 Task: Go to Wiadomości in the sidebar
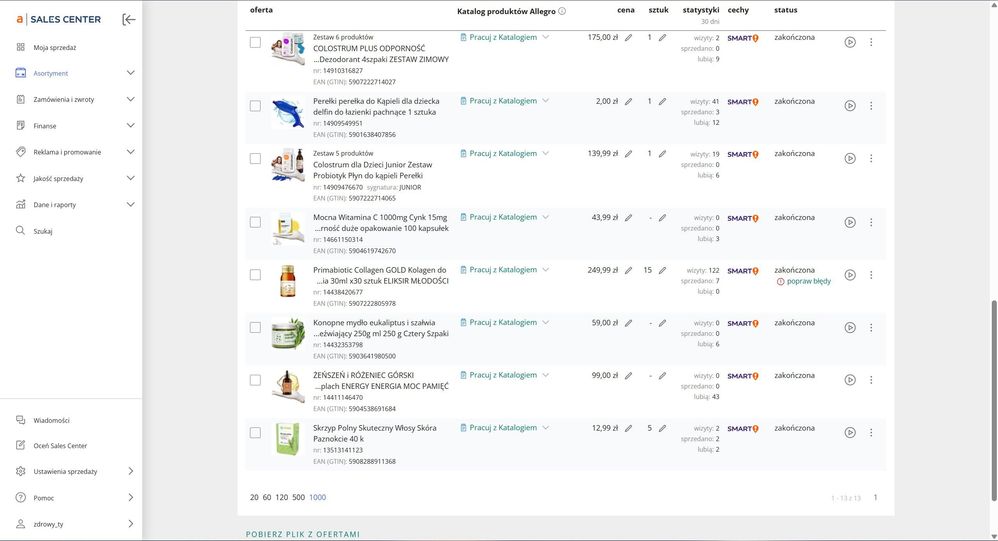pyautogui.click(x=51, y=420)
